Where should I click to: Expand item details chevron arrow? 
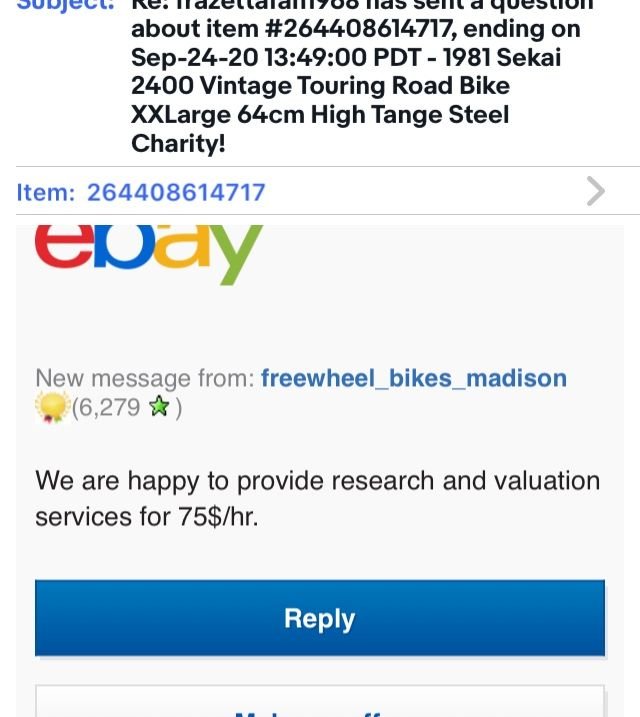click(x=596, y=191)
